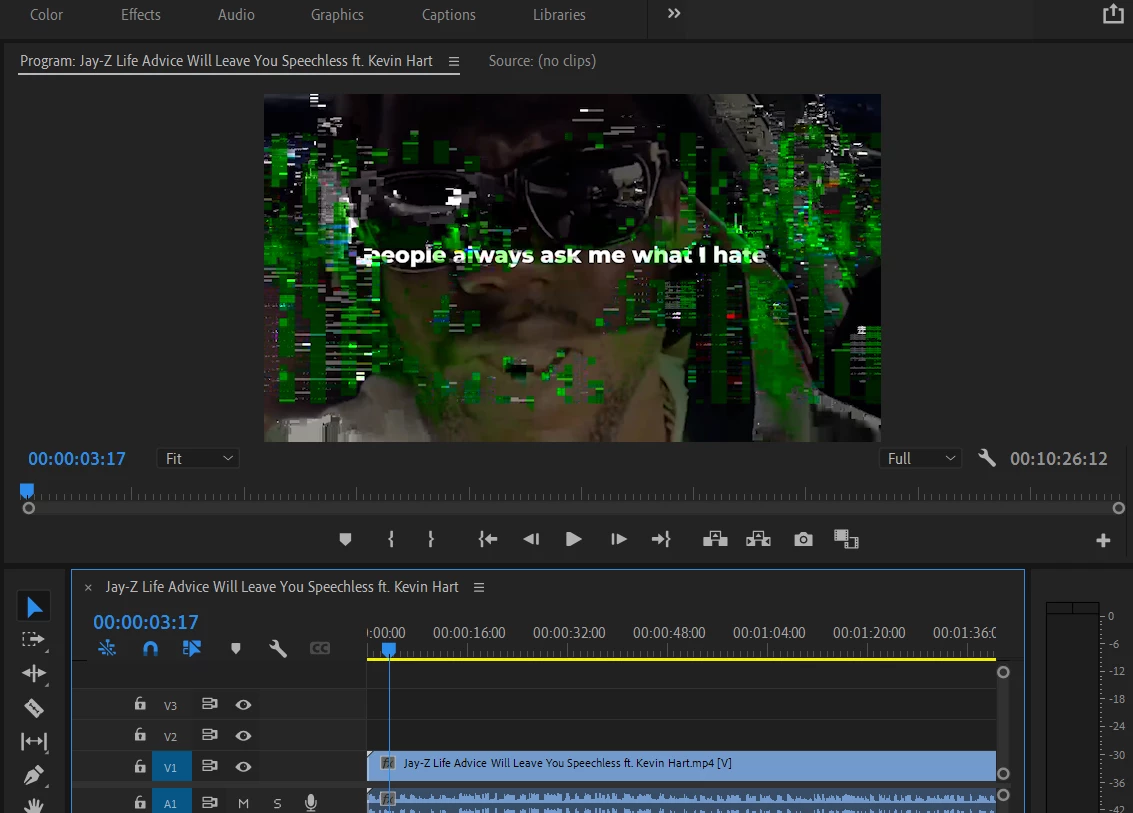Click Mark Out bracket button
Image resolution: width=1133 pixels, height=813 pixels.
[431, 539]
